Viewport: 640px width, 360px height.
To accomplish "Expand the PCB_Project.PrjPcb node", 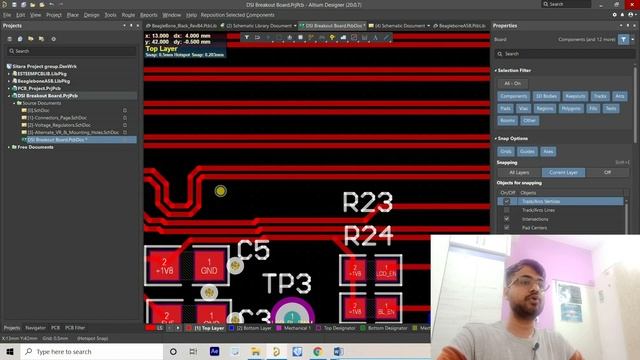I will [x=9, y=88].
